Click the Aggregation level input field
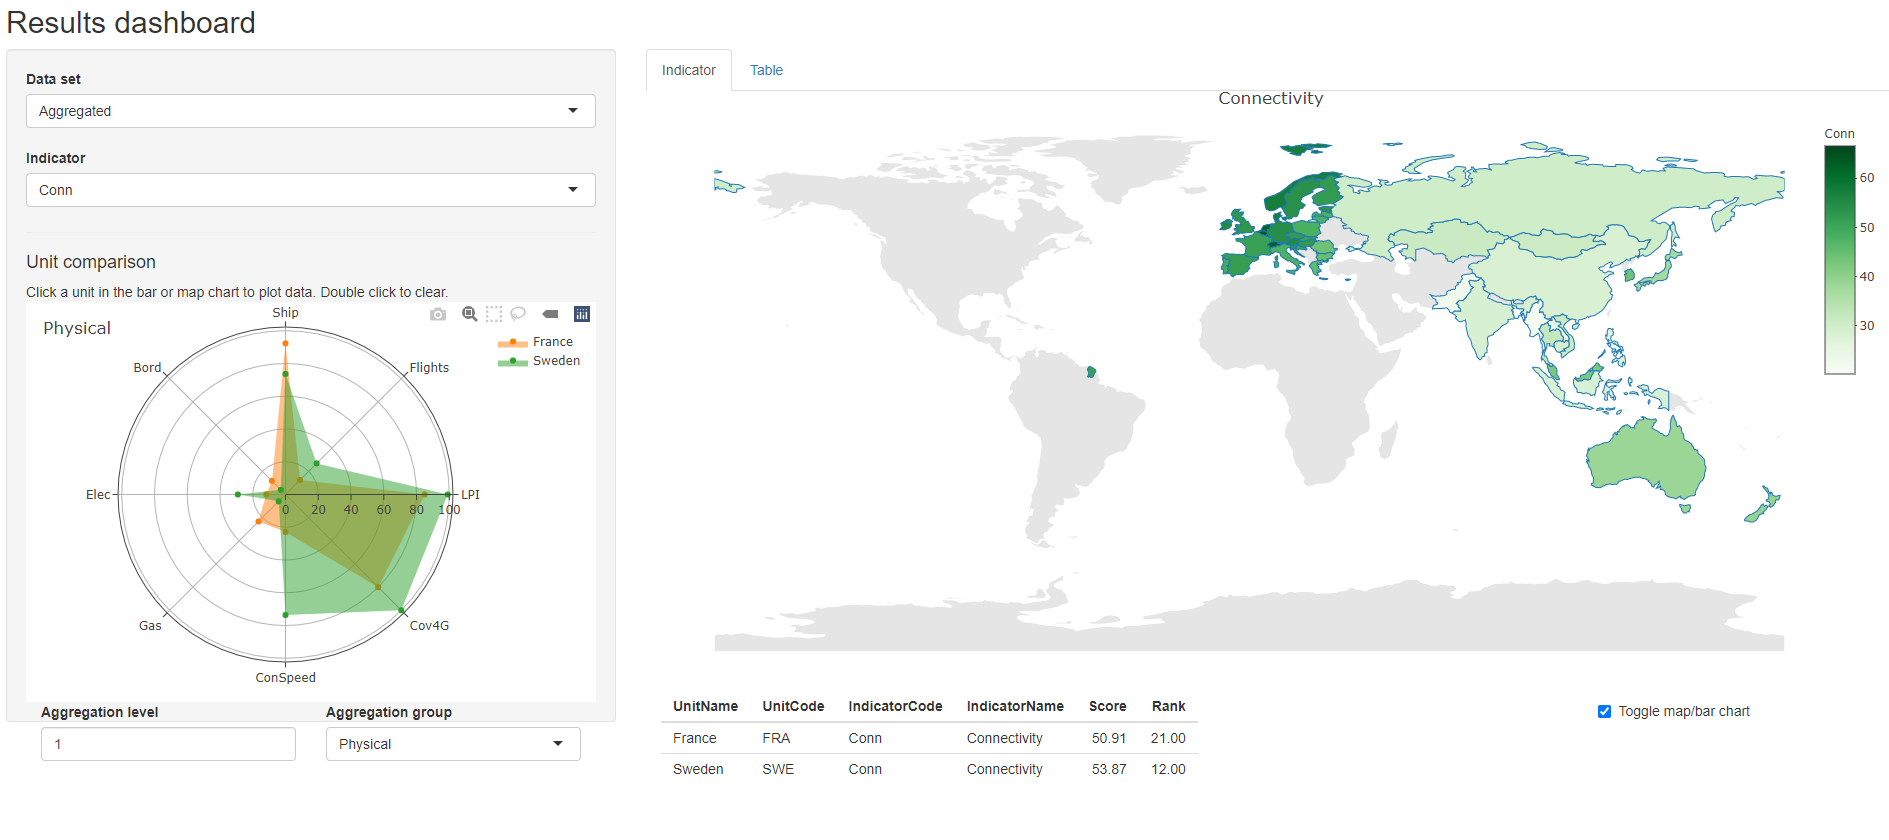1889x840 pixels. tap(168, 744)
